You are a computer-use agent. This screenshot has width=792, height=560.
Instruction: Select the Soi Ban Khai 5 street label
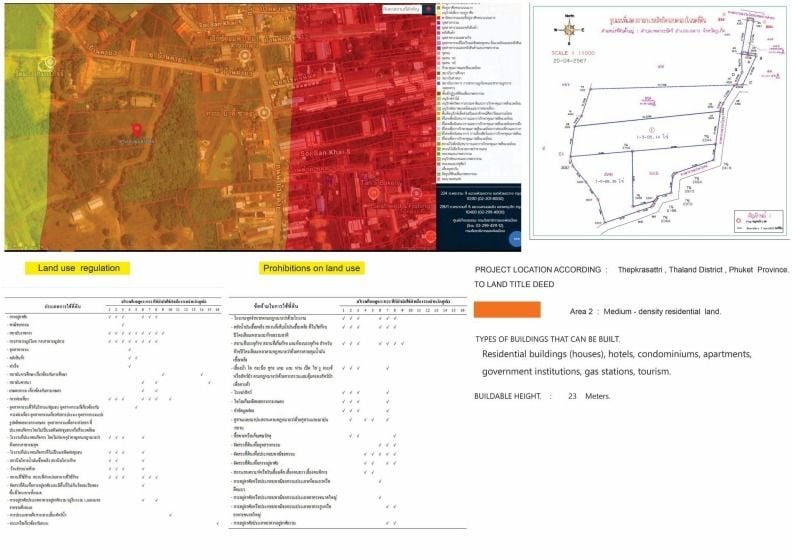(x=325, y=152)
